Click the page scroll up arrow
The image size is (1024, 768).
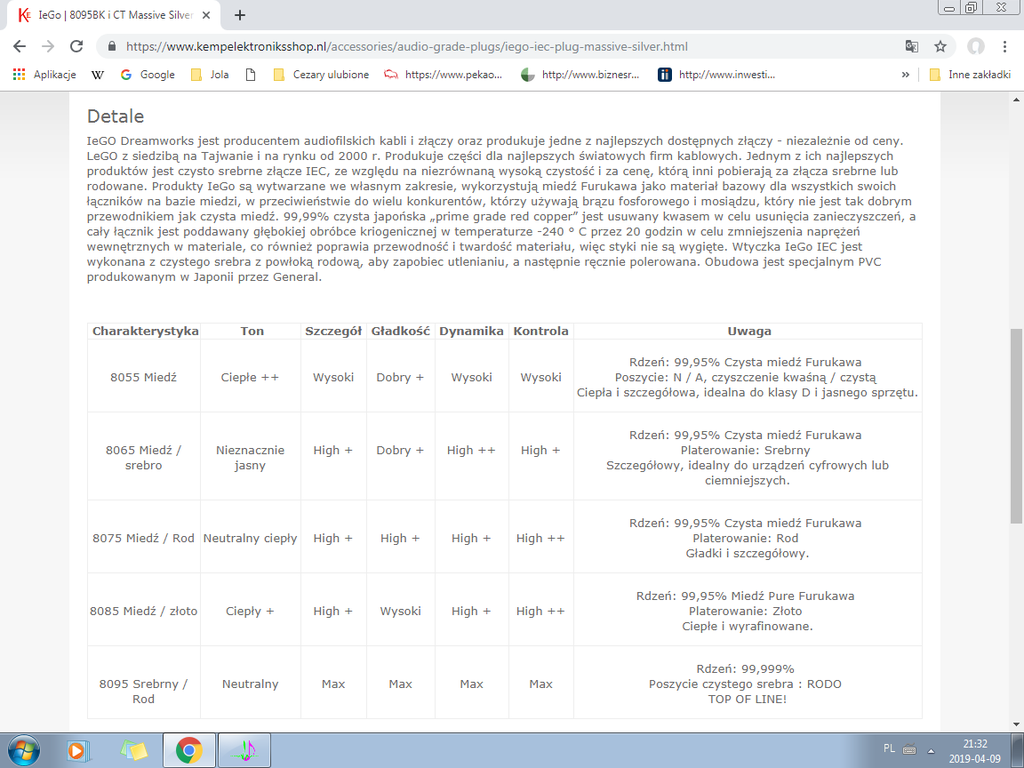click(x=1016, y=100)
